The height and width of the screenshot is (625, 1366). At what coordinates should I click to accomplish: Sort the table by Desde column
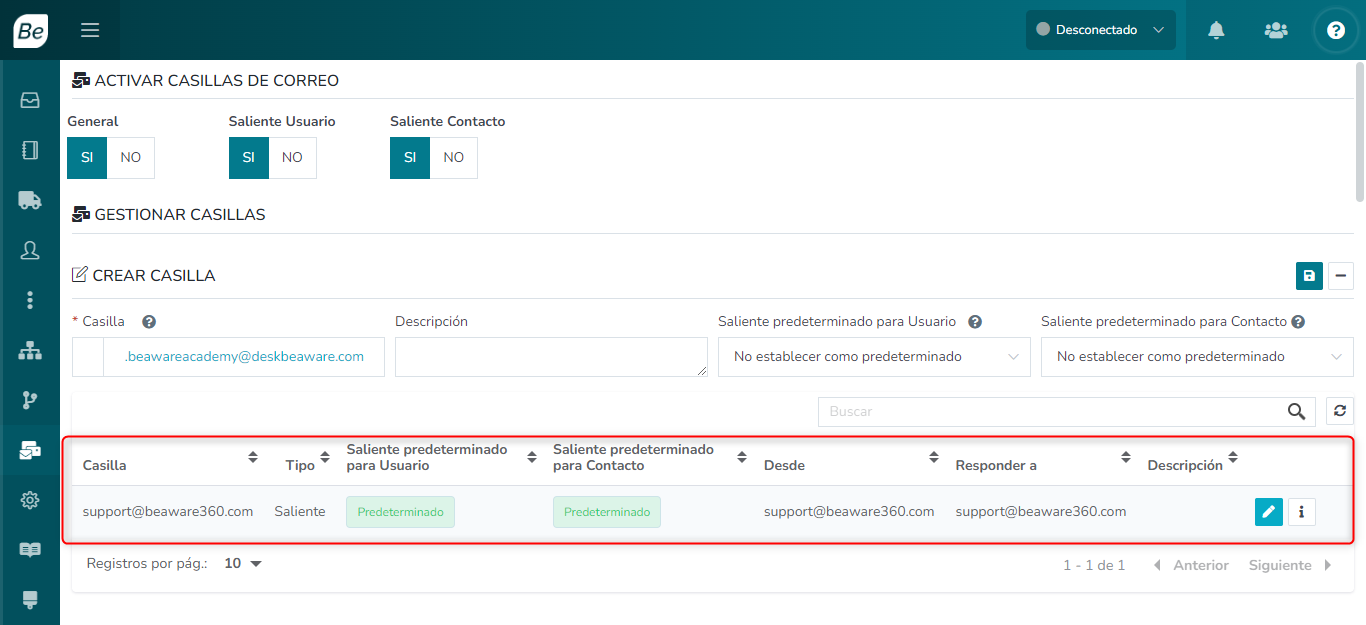point(934,458)
